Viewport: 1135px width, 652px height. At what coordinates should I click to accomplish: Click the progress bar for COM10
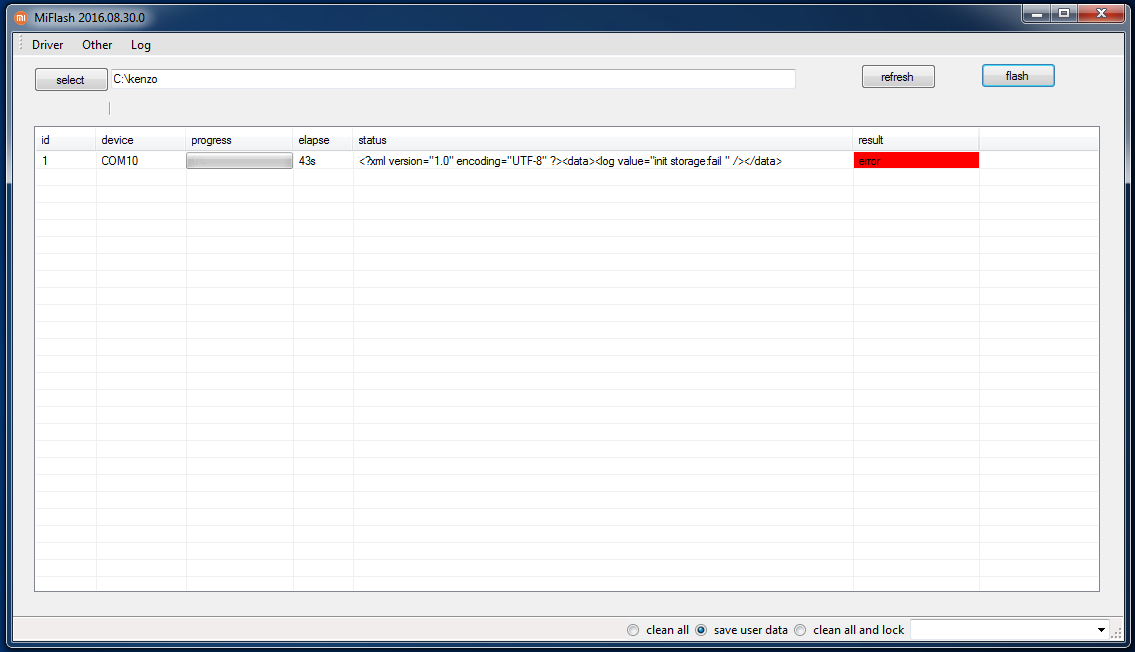coord(239,161)
